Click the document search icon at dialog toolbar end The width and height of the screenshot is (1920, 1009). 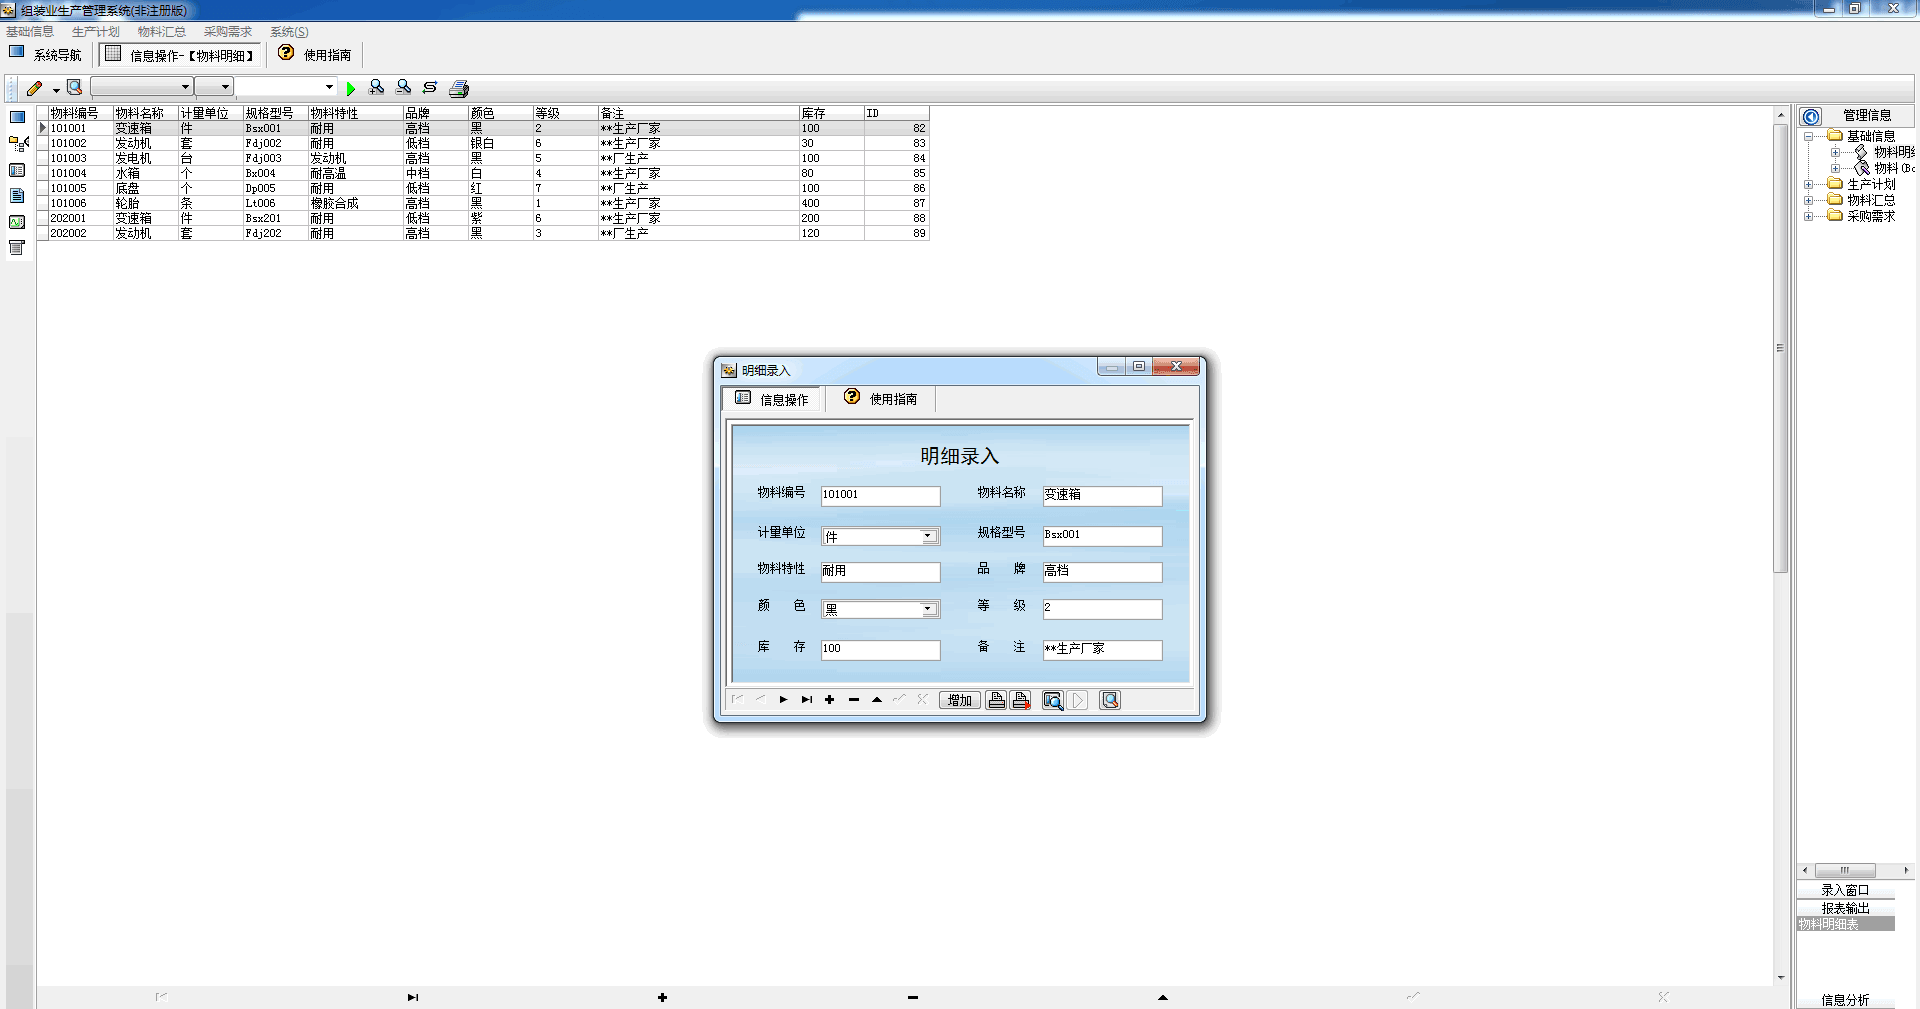click(x=1110, y=700)
